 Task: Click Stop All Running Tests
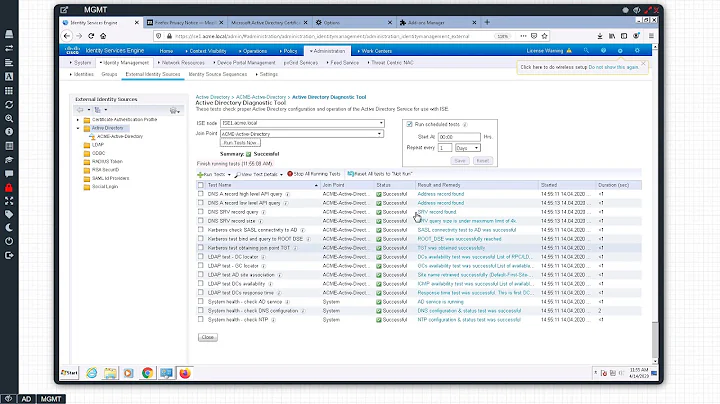tap(314, 174)
